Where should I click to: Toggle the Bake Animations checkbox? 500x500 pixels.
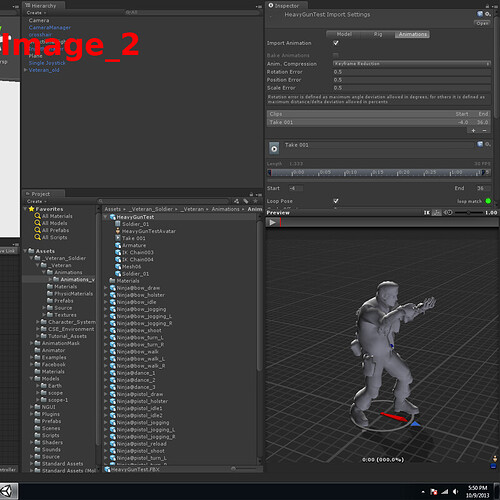(x=336, y=55)
